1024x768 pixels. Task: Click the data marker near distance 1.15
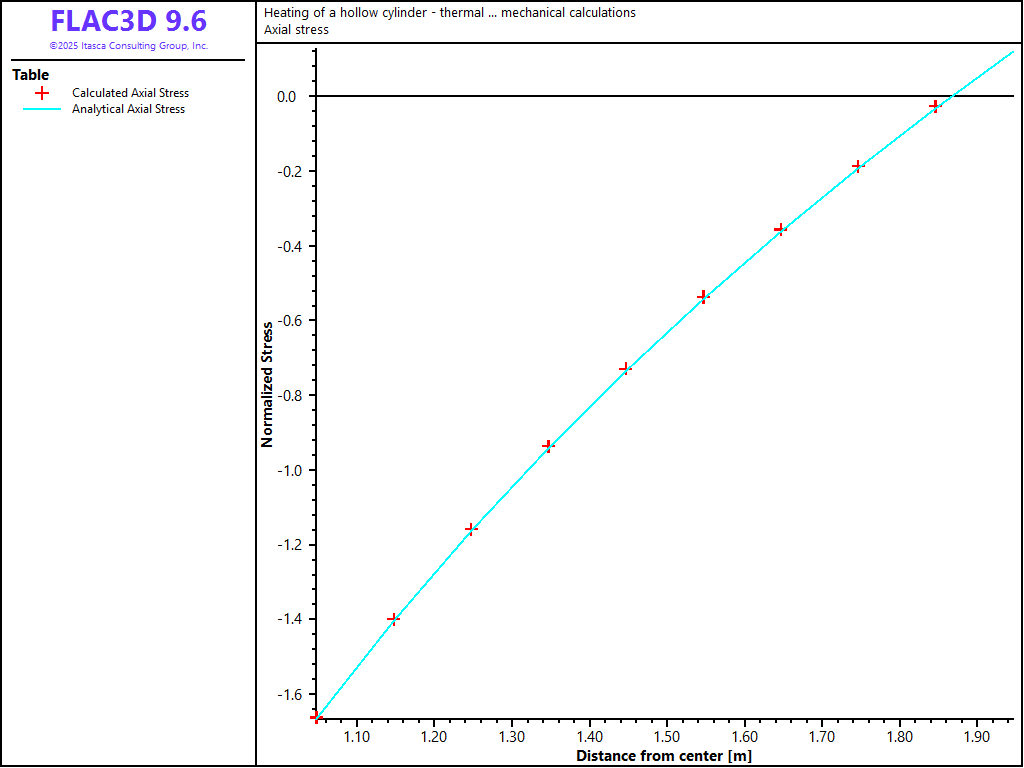pos(393,619)
